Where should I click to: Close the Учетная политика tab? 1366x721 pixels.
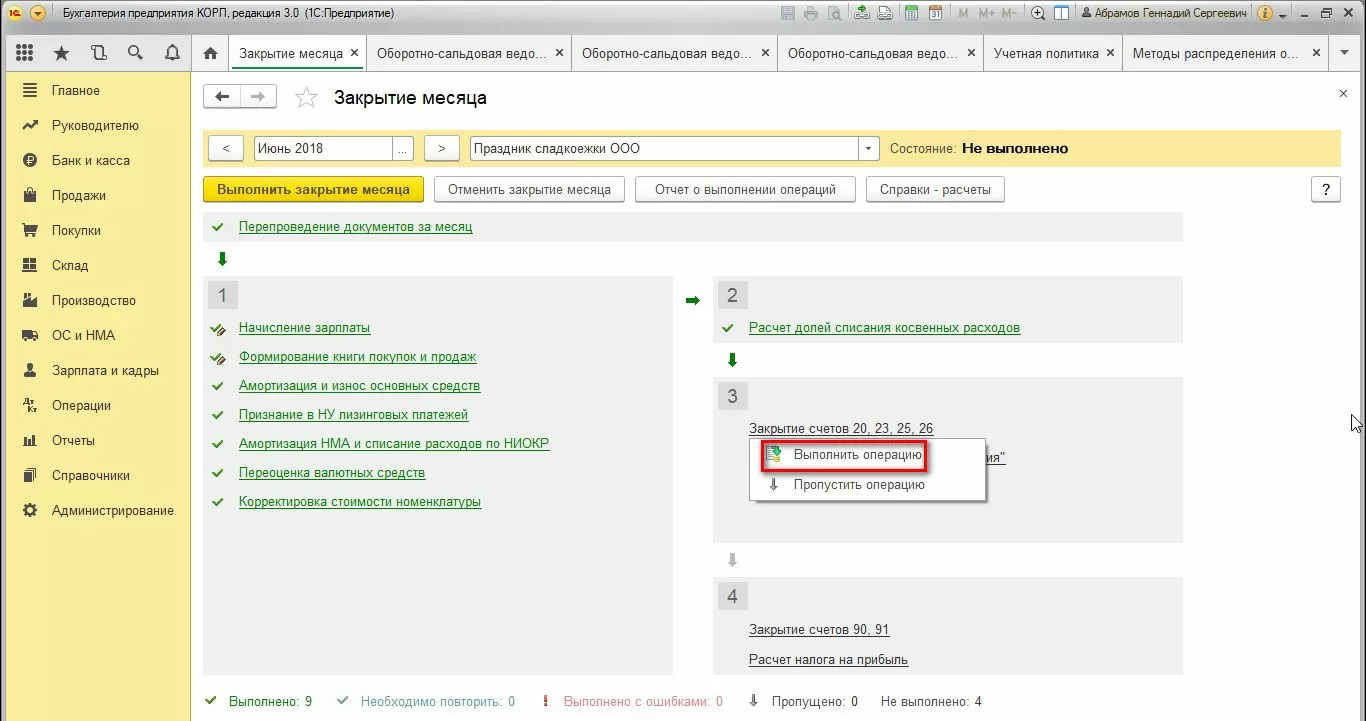(1110, 54)
